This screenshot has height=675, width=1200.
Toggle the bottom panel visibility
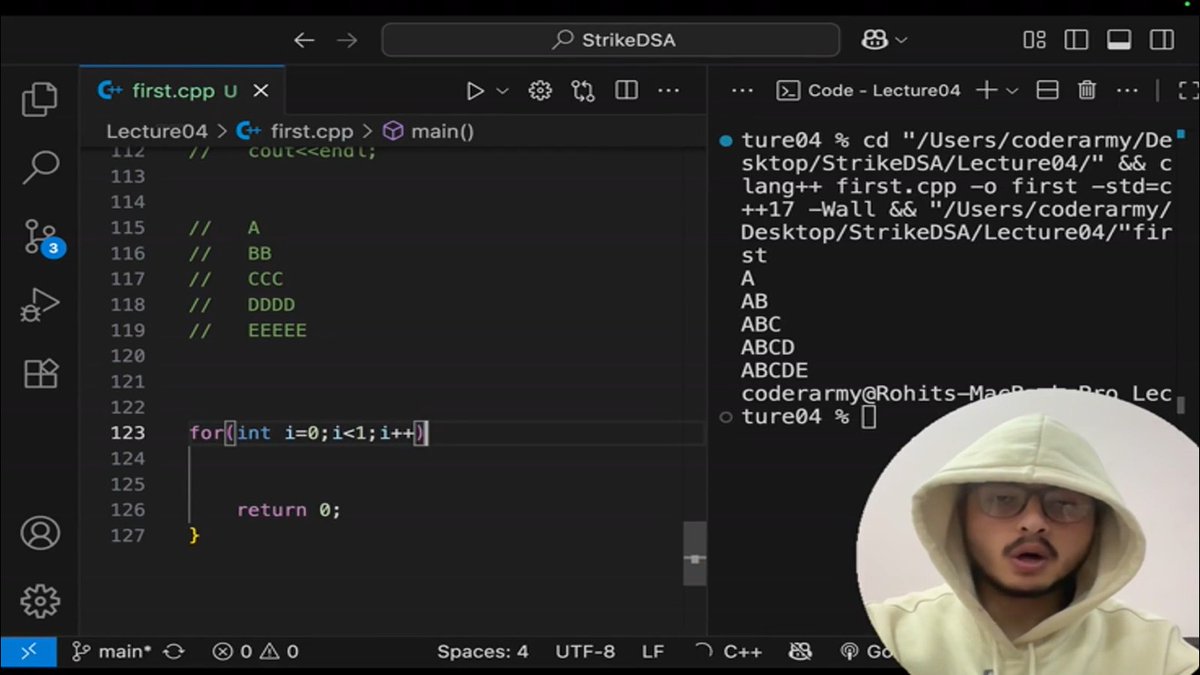[1118, 39]
